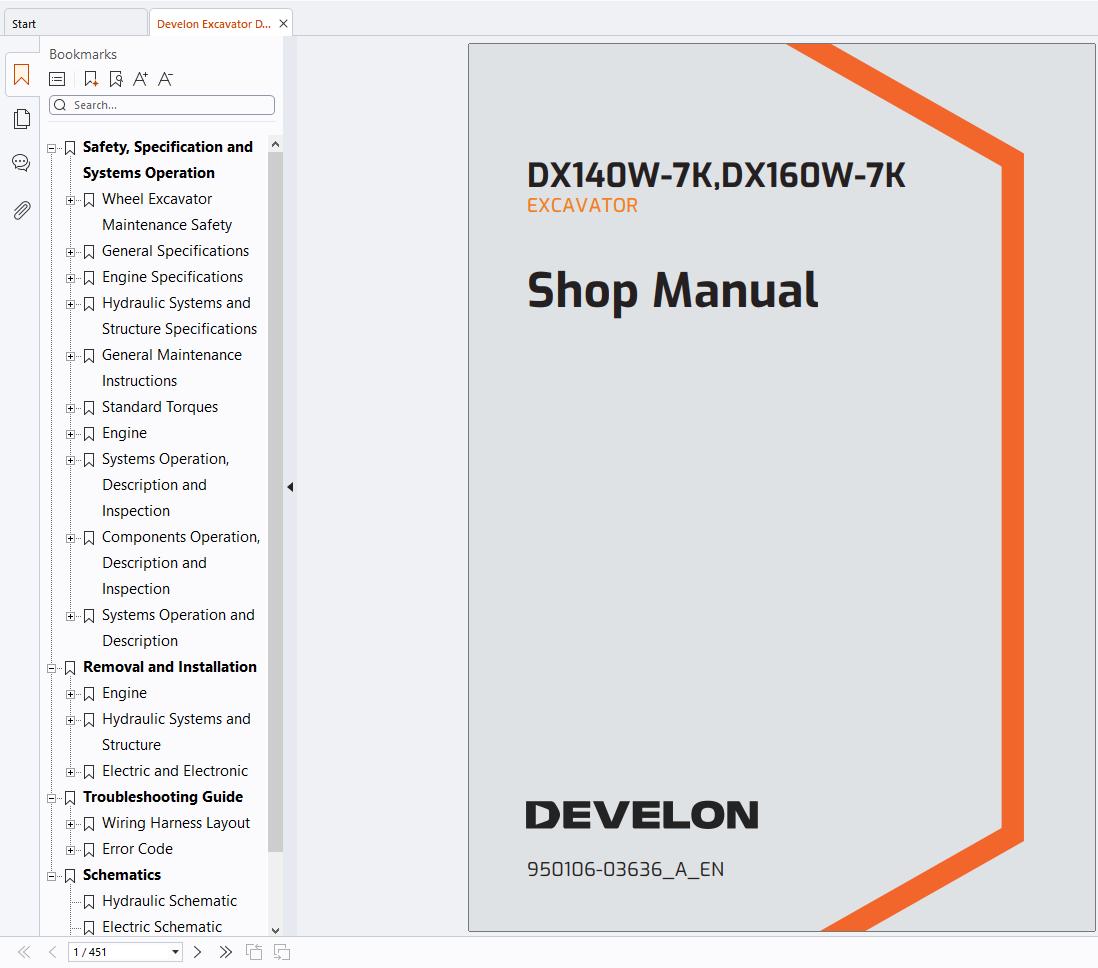Screen dimensions: 1098x968
Task: Increase bookmark font size icon
Action: click(141, 79)
